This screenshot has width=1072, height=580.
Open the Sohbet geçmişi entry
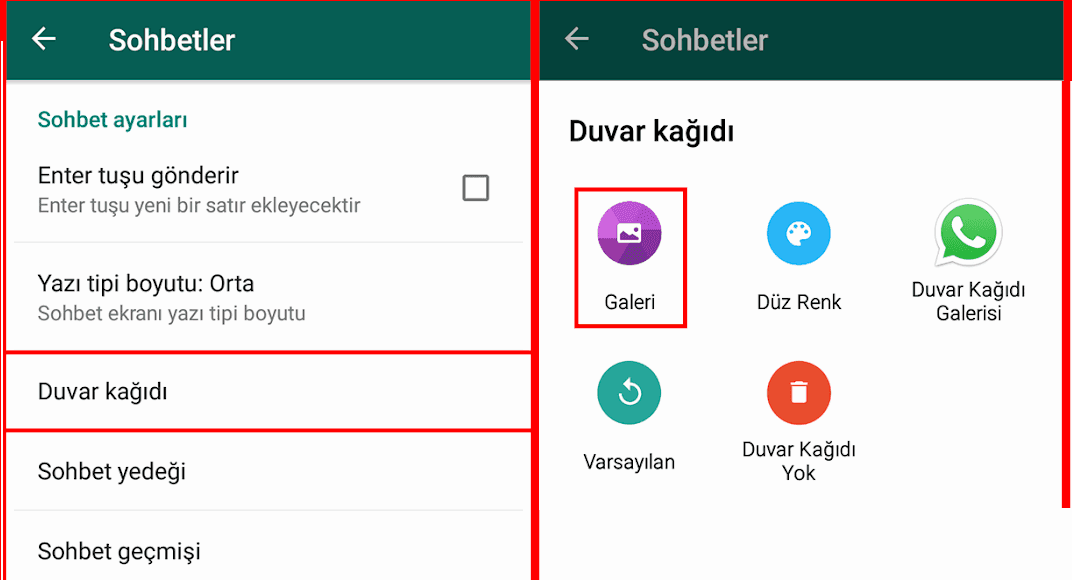268,551
